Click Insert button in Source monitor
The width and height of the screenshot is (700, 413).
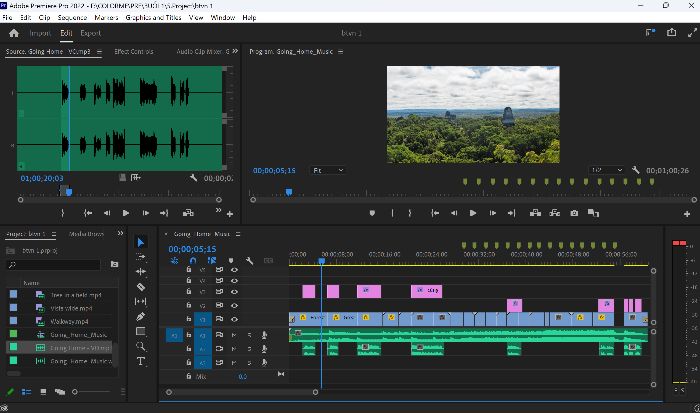coord(188,213)
